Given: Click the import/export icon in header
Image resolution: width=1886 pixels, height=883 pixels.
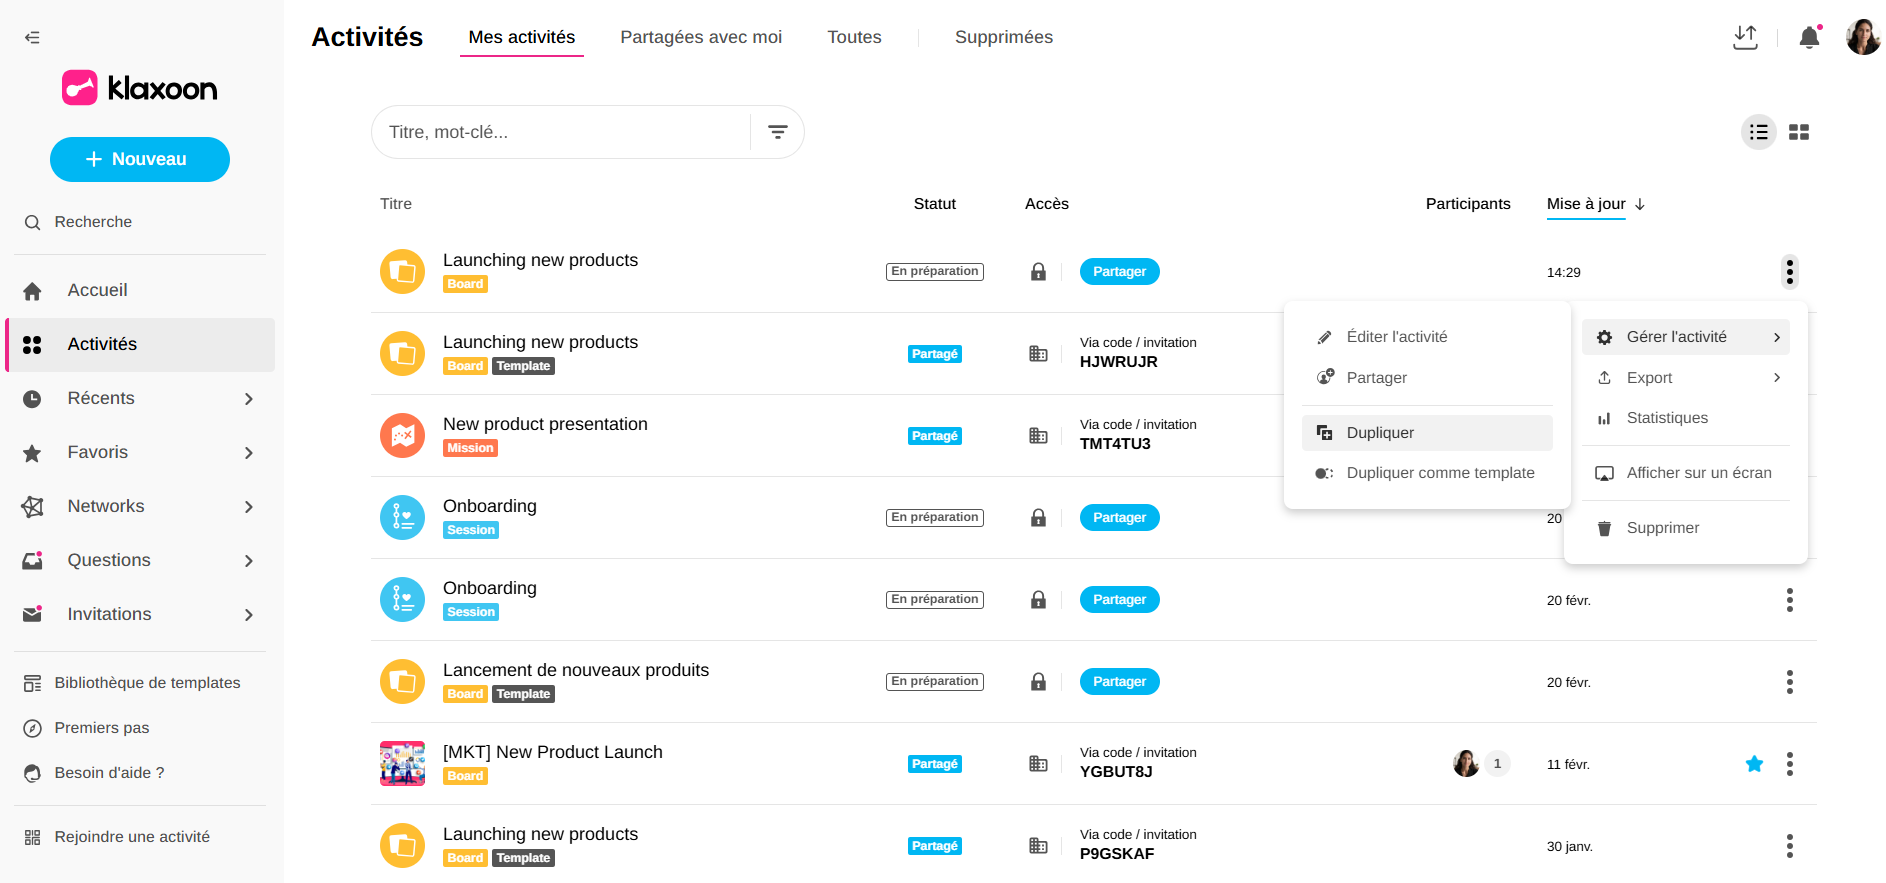Looking at the screenshot, I should click(x=1745, y=38).
